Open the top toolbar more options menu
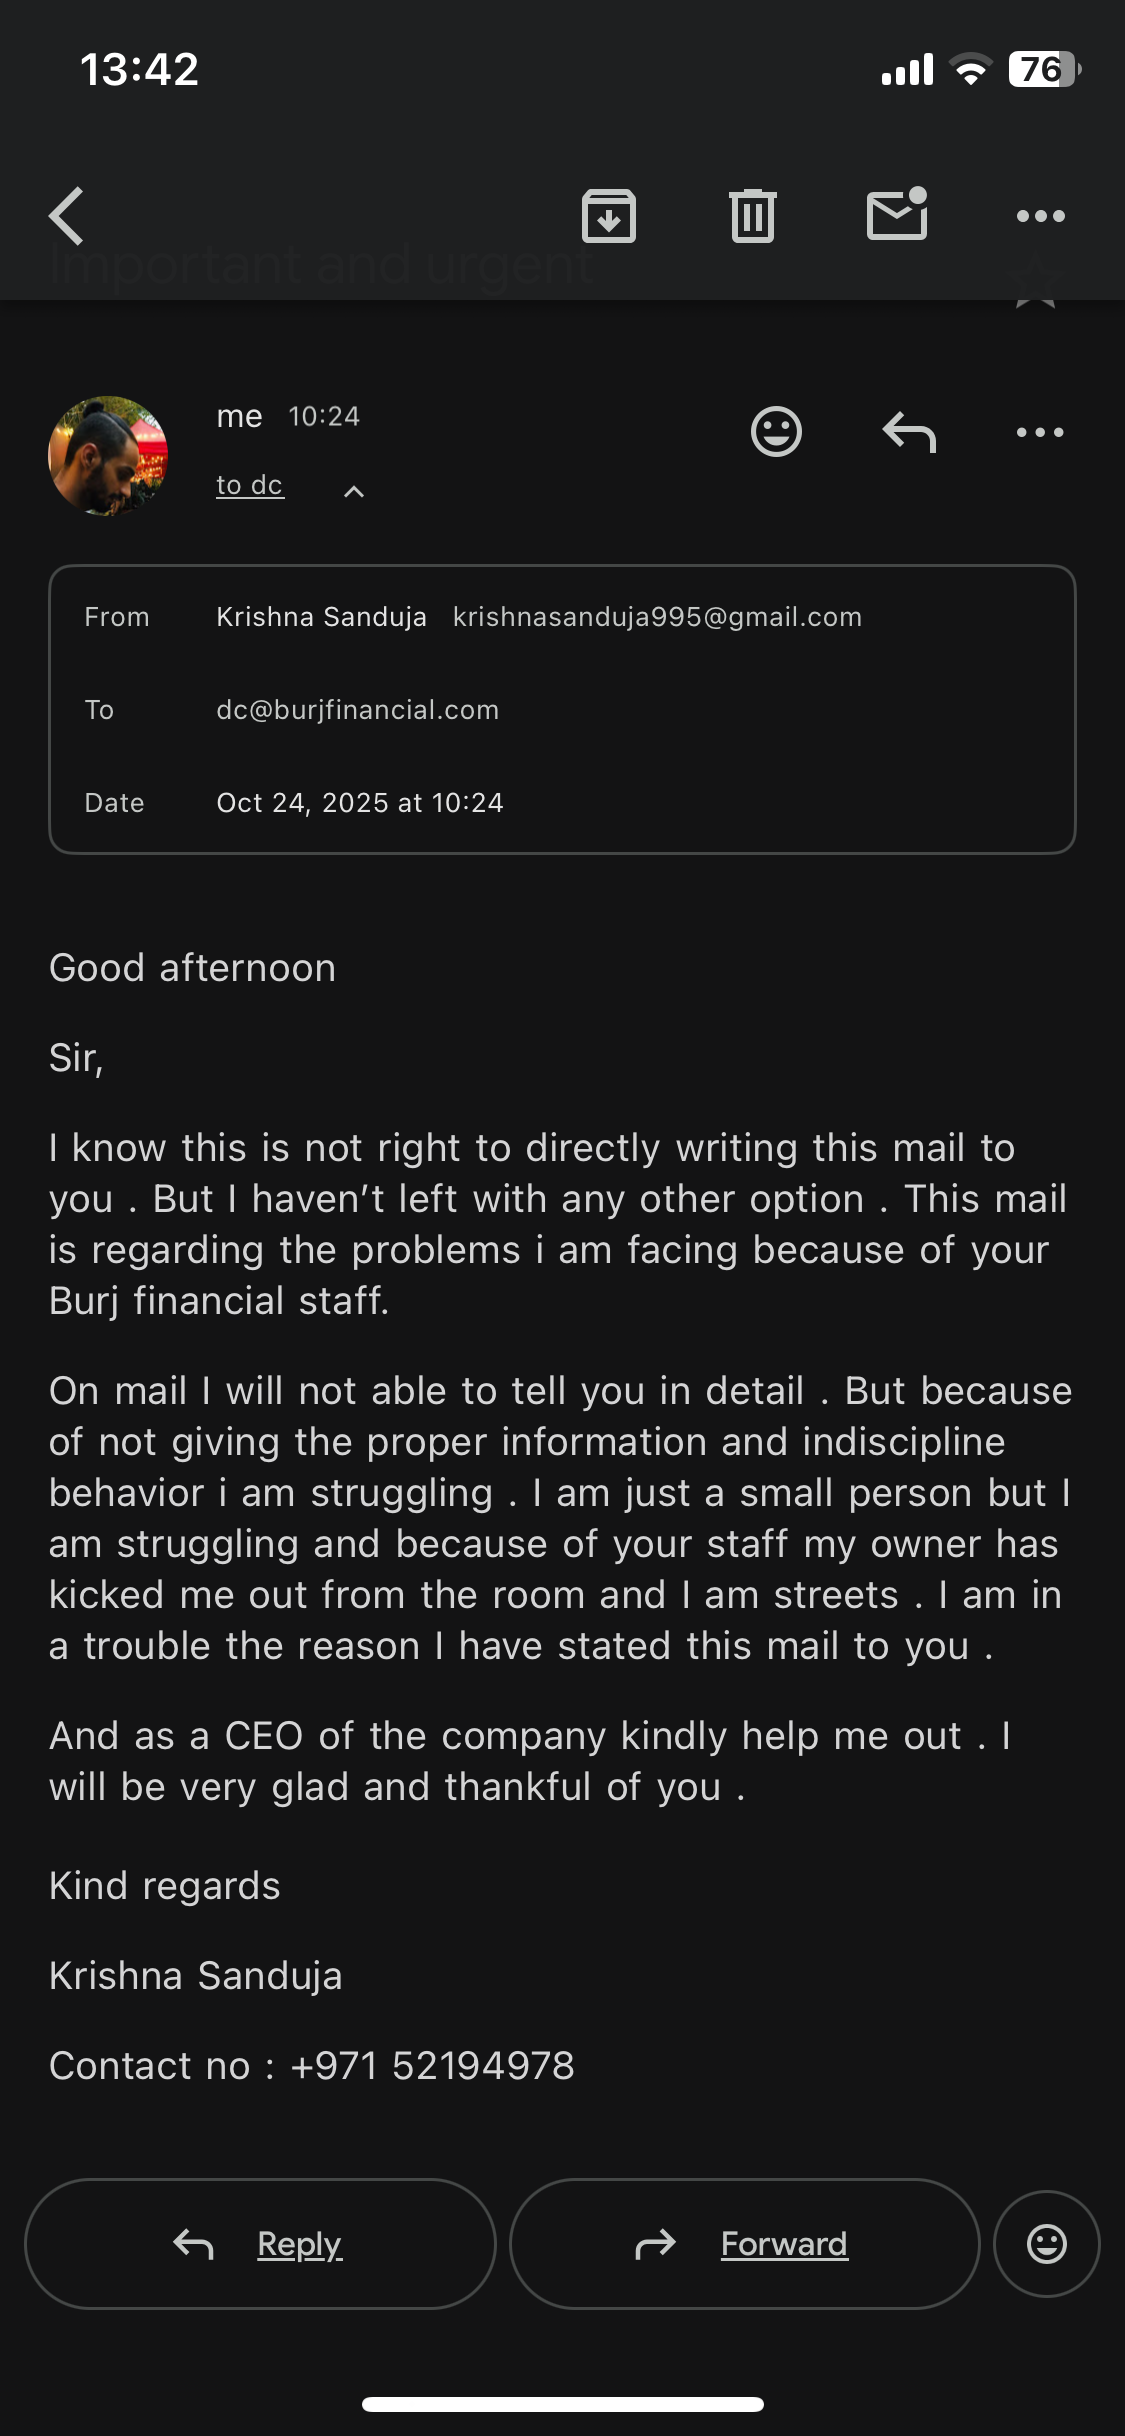Screen dimensions: 1125x2436 click(1040, 216)
